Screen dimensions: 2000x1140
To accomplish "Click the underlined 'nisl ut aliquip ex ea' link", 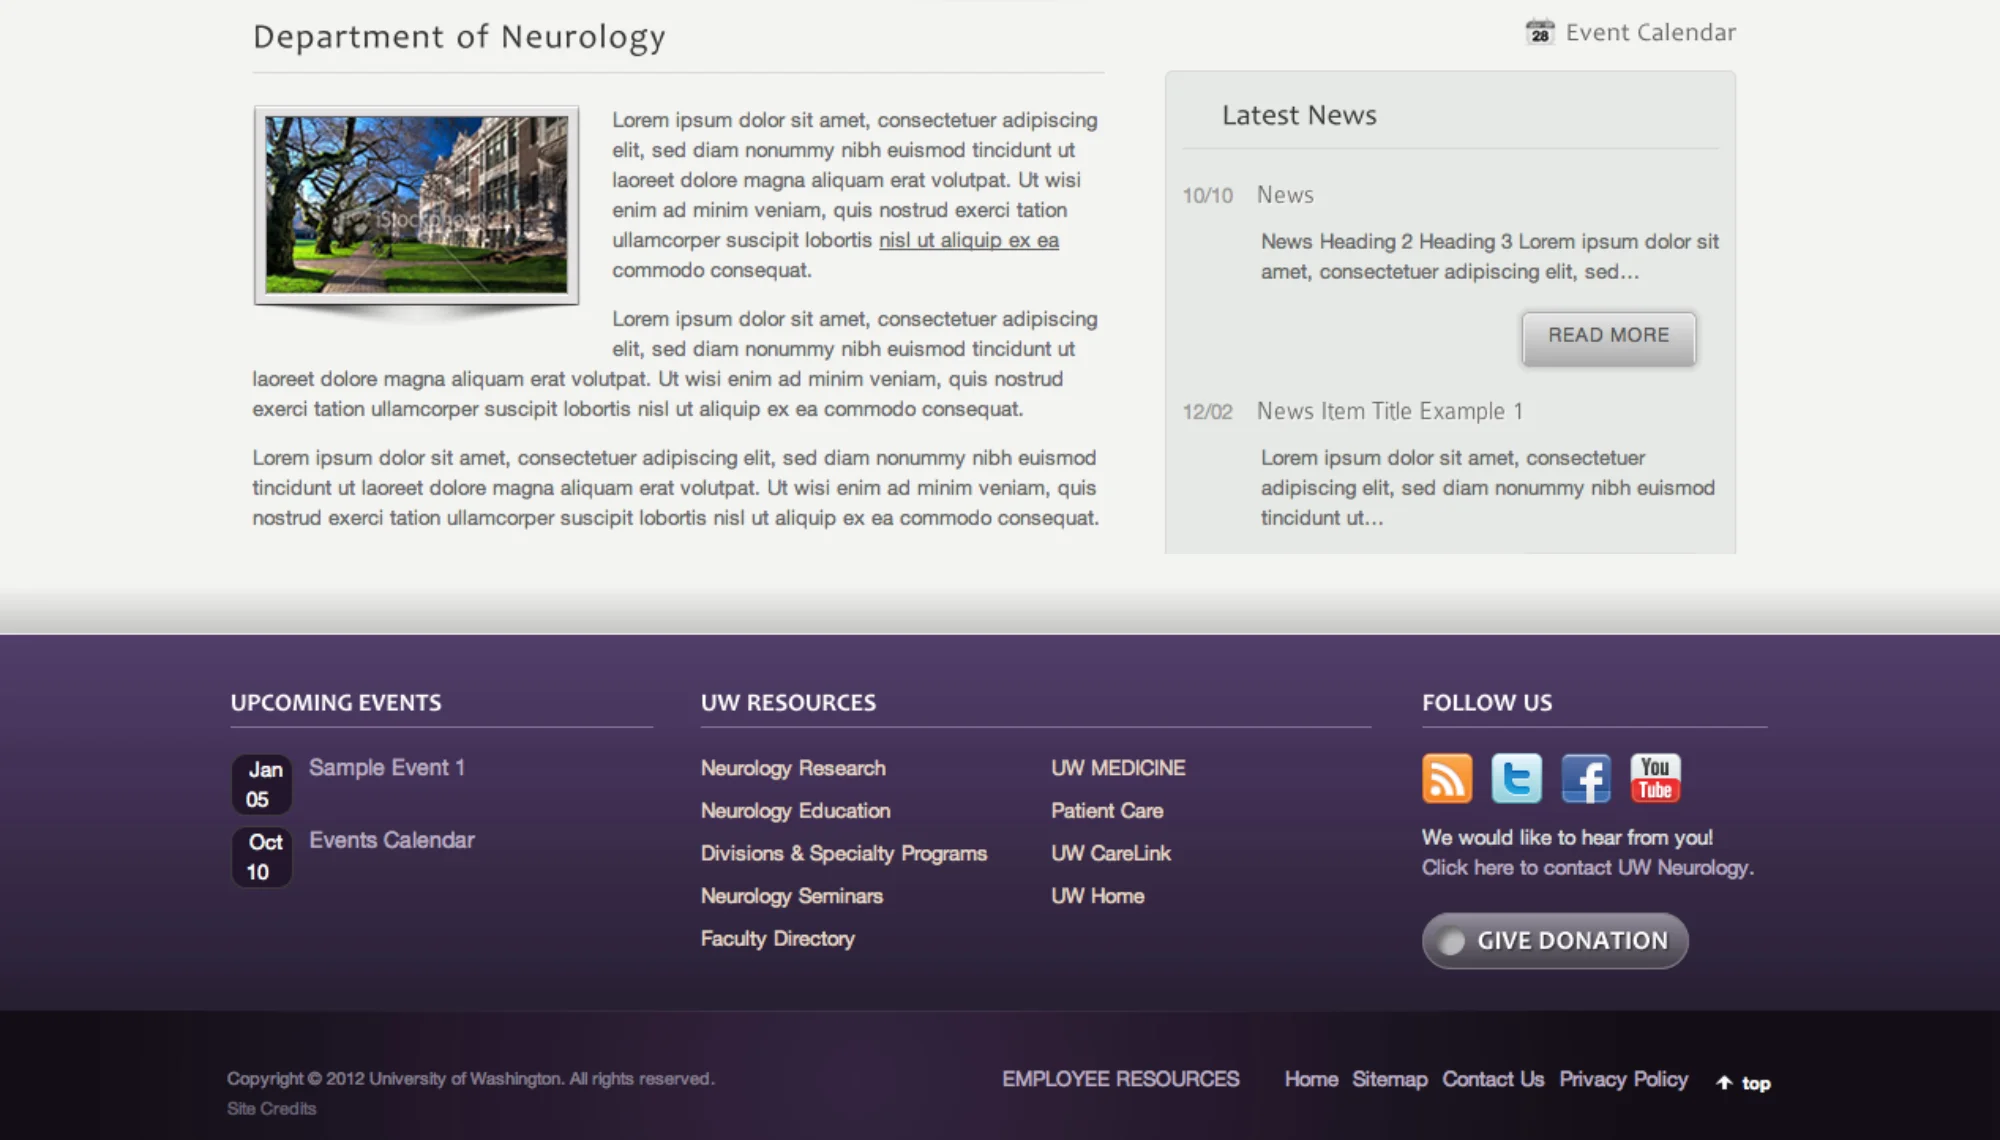I will tap(968, 240).
